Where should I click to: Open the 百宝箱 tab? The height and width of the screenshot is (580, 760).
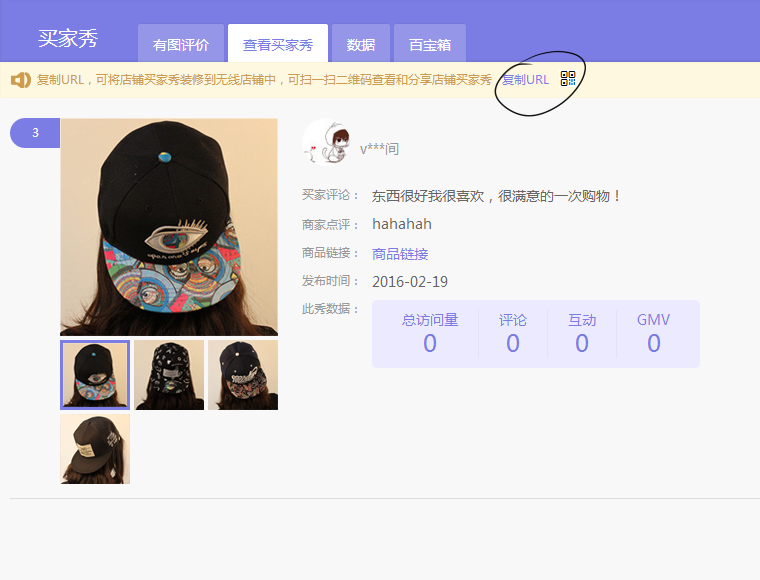coord(430,45)
